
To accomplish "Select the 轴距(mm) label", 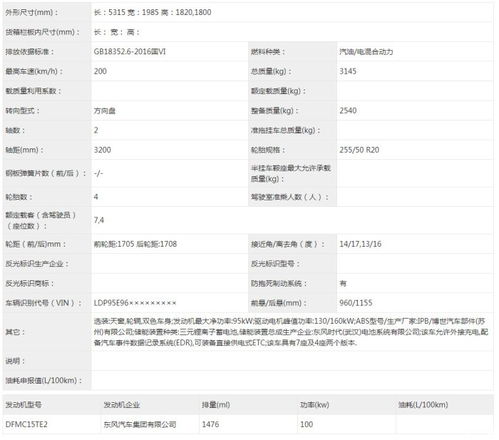I will tap(24, 150).
